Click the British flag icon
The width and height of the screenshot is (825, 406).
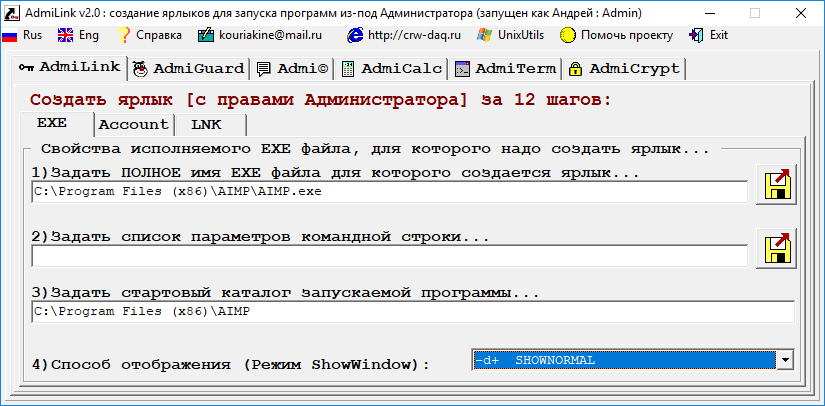[65, 35]
